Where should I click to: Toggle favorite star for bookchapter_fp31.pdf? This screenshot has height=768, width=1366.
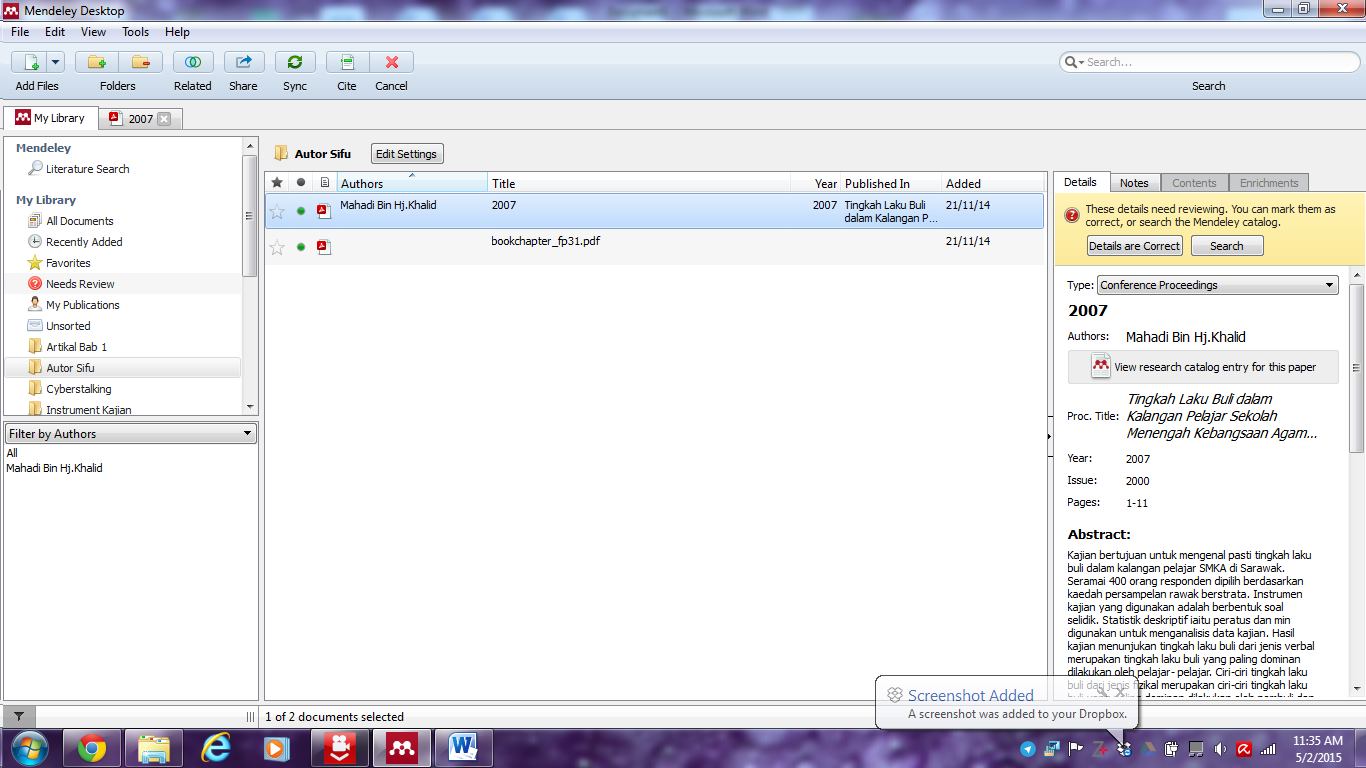[x=277, y=247]
